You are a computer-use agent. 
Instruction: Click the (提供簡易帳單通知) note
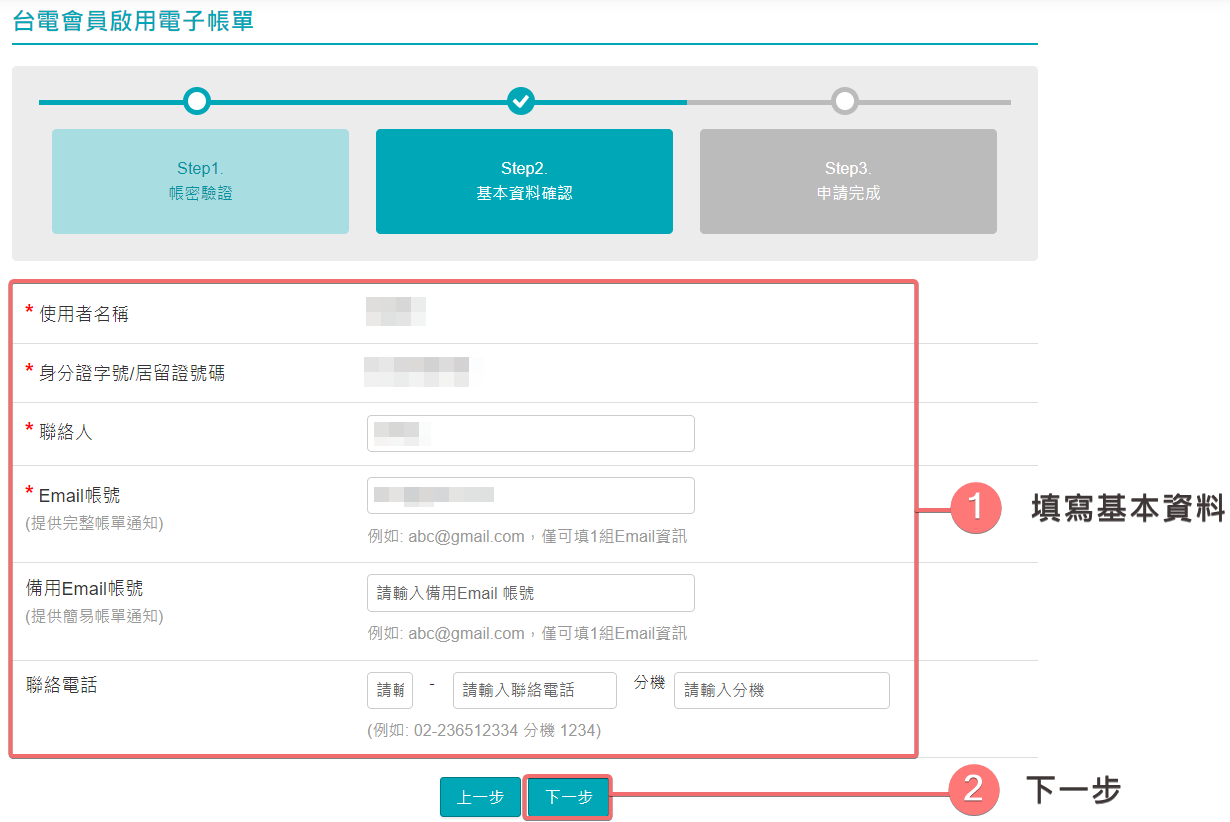click(x=95, y=616)
